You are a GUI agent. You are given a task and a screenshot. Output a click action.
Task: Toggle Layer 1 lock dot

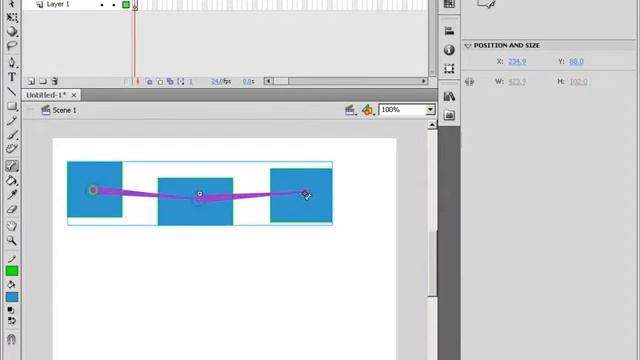tap(114, 5)
